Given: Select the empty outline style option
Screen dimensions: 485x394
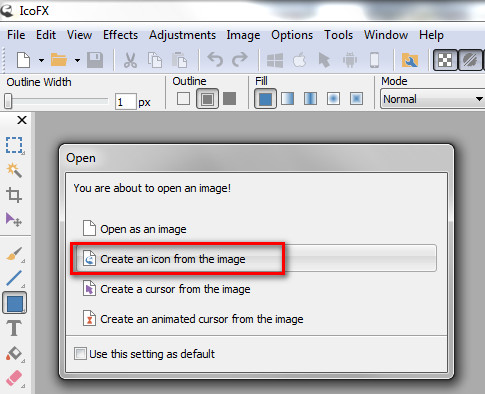Looking at the screenshot, I should (183, 99).
